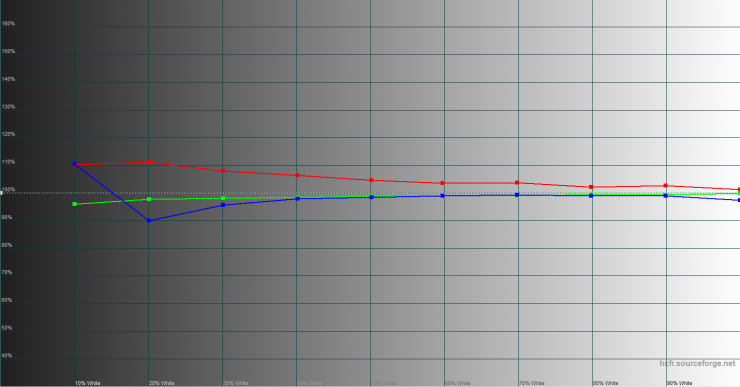Click the hcfr.sourceforge.net watermark text
The image size is (740, 387).
697,363
